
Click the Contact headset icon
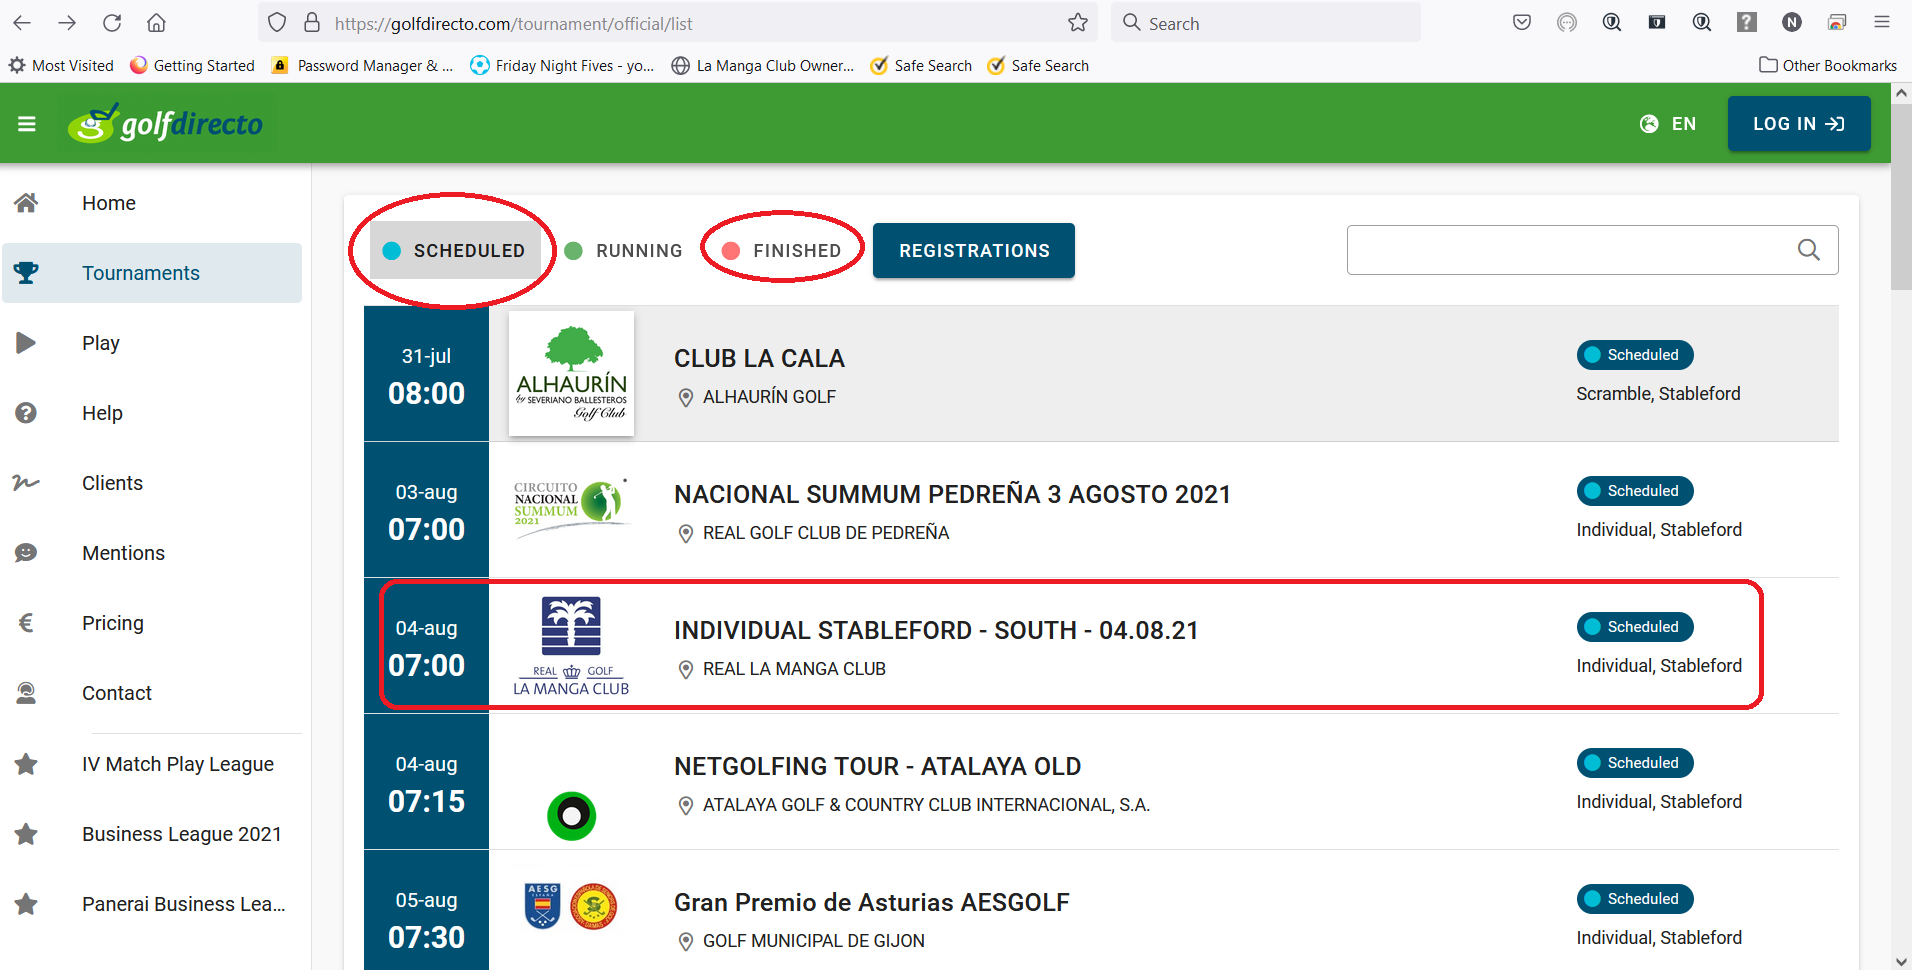[x=26, y=693]
